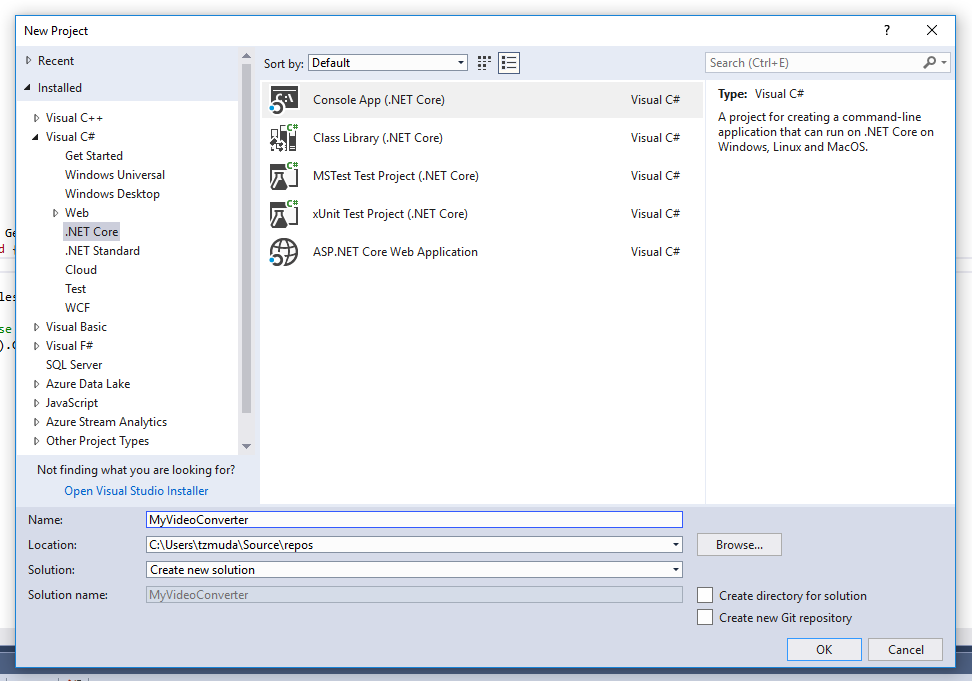Screen dimensions: 972x681
Task: Enable Create directory for solution checkbox
Action: 705,595
